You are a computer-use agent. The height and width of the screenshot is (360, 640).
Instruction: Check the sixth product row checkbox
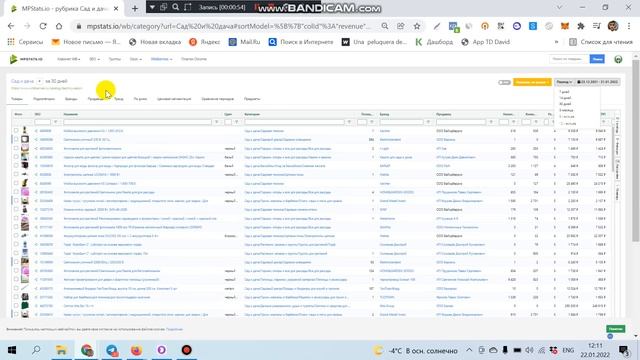coord(16,174)
